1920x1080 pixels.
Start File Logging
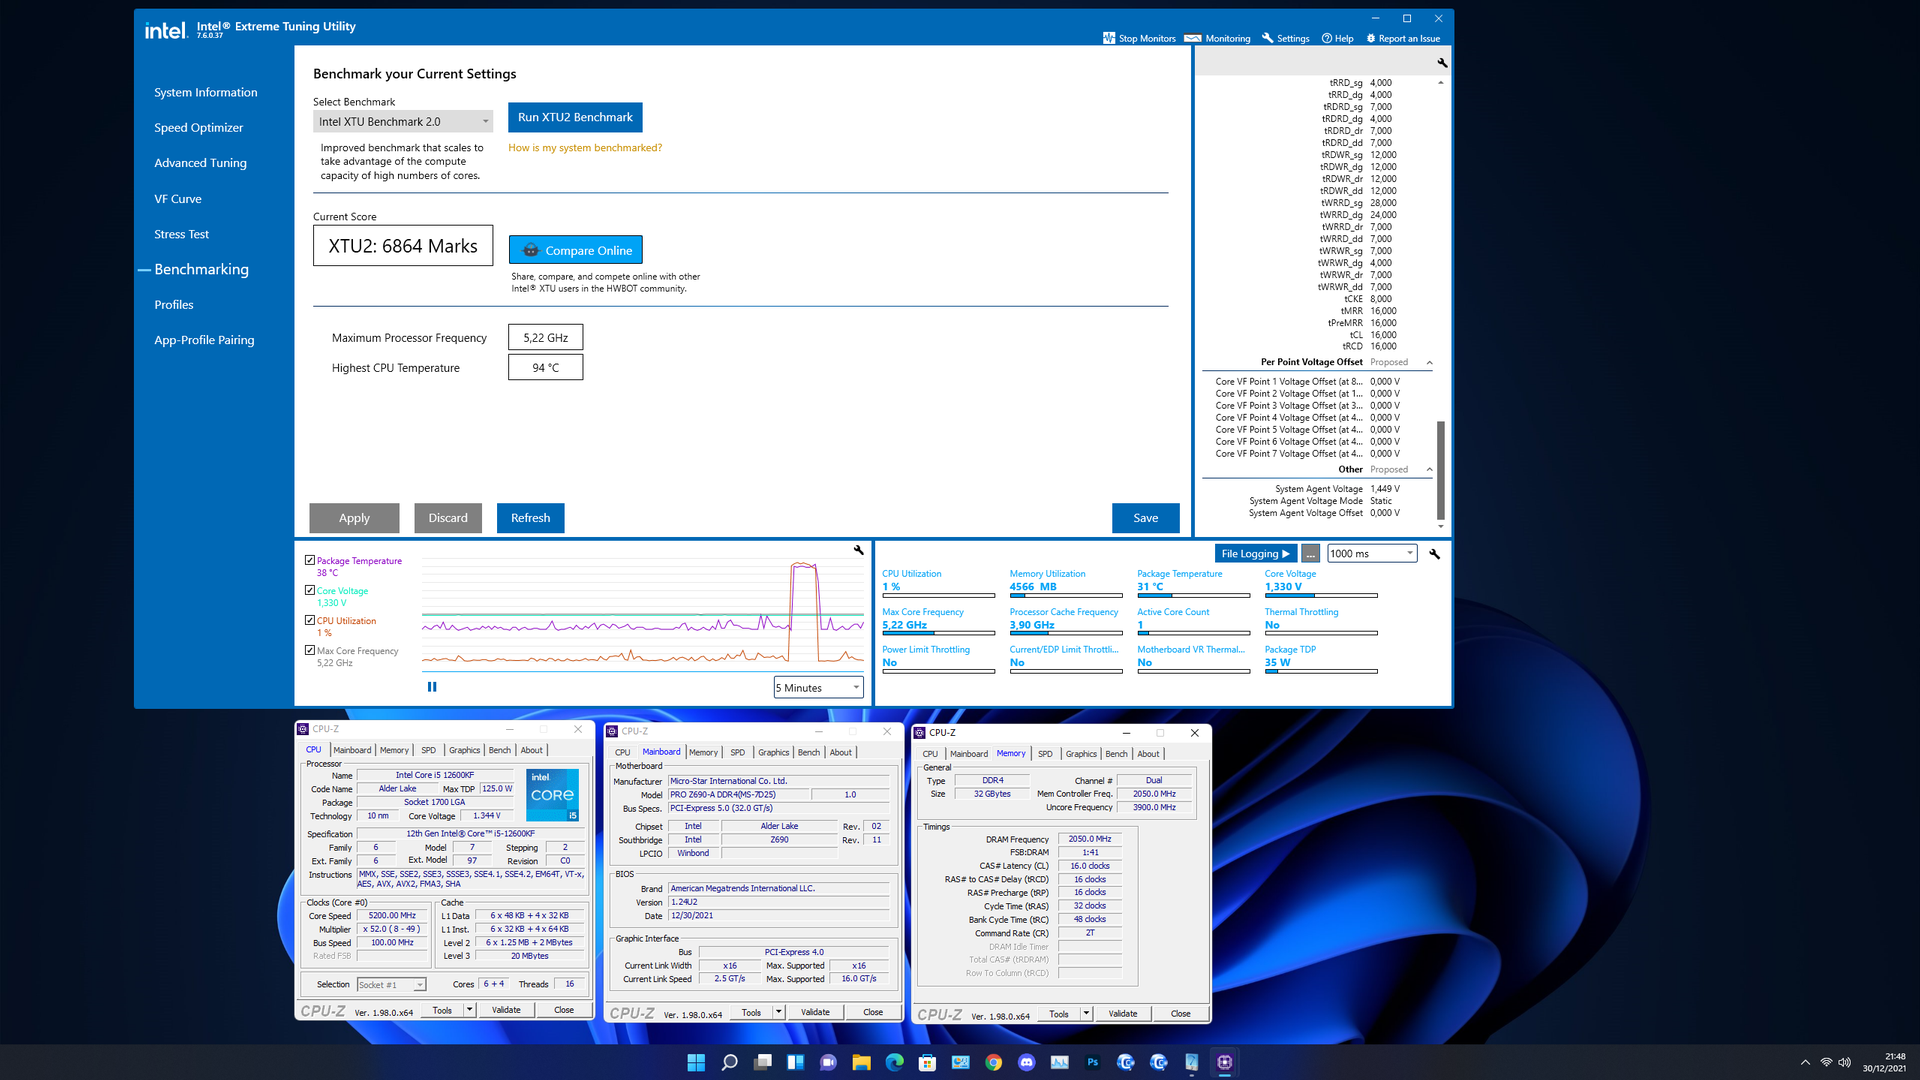tap(1255, 554)
